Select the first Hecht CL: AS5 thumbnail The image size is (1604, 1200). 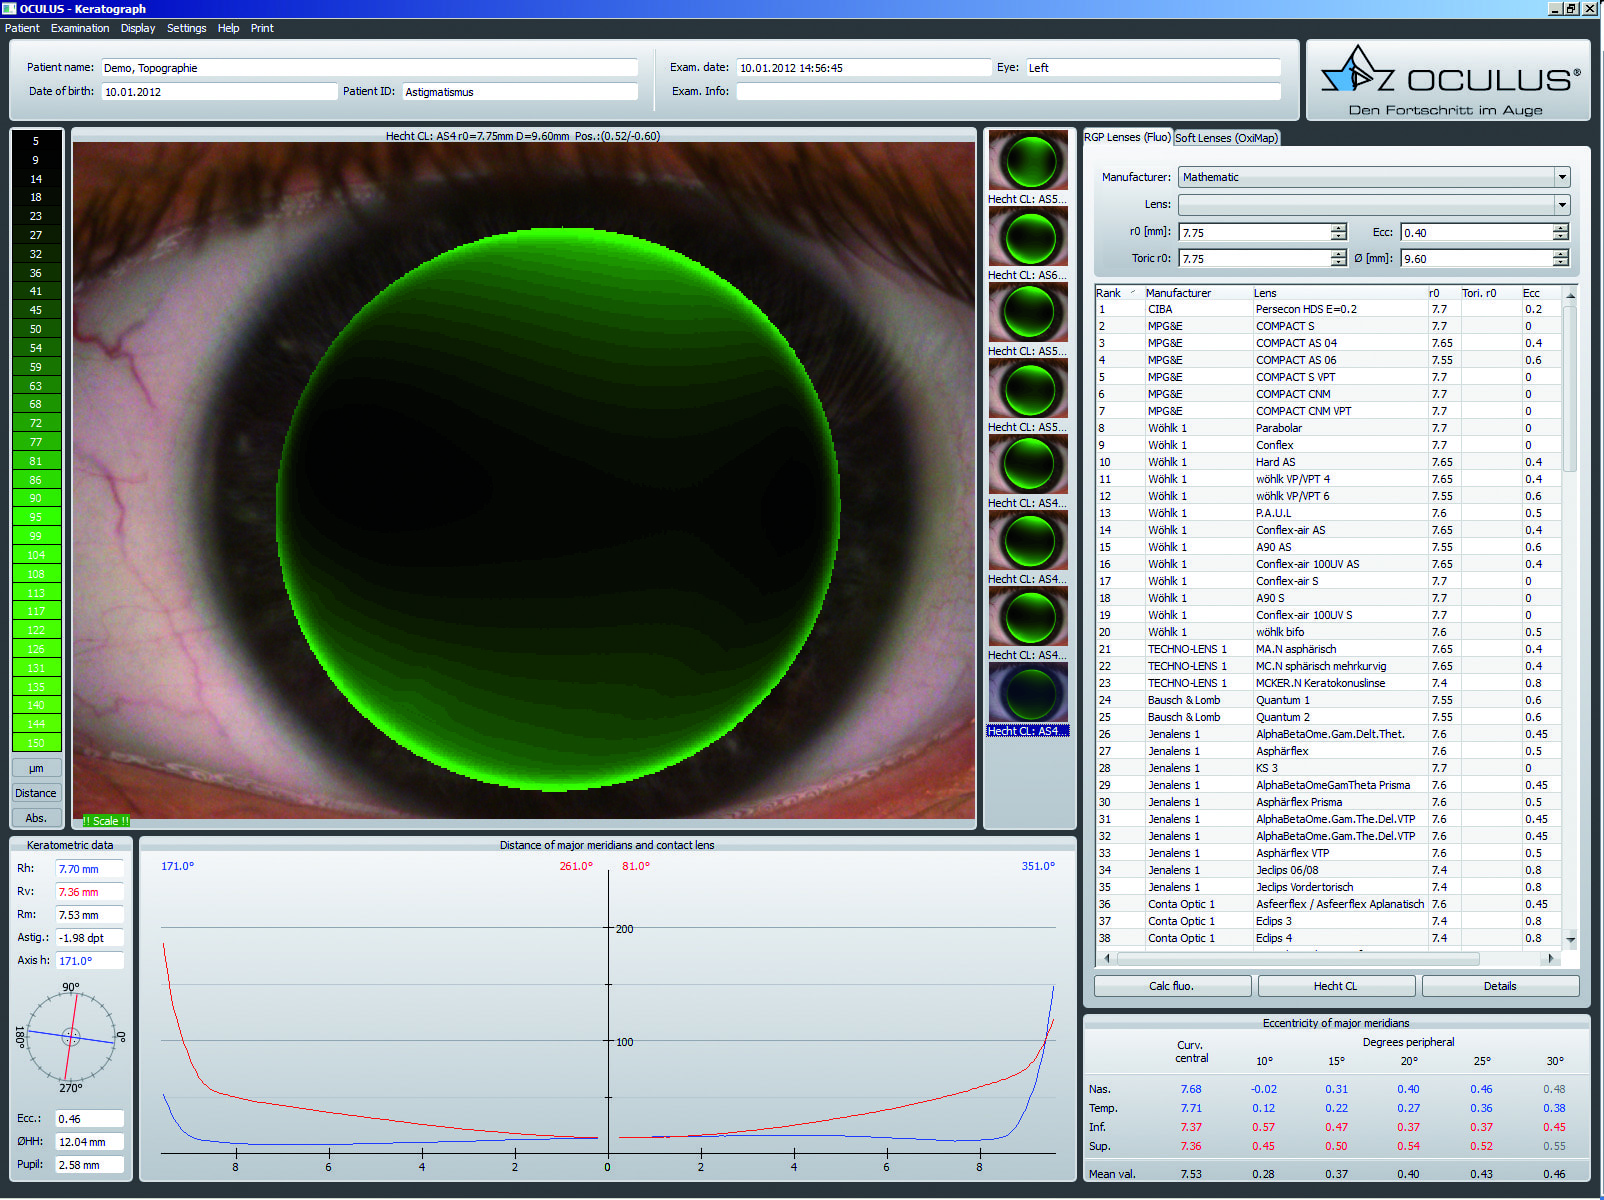coord(1028,160)
